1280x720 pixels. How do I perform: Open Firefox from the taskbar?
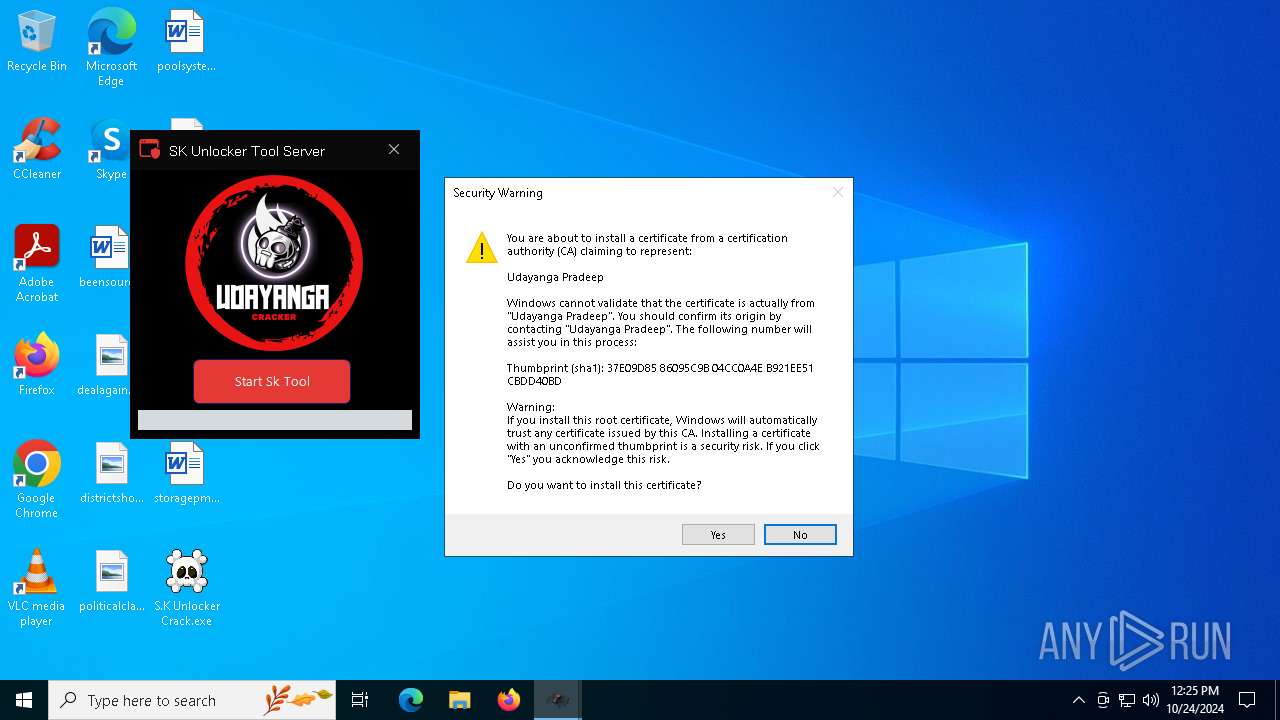pyautogui.click(x=509, y=700)
